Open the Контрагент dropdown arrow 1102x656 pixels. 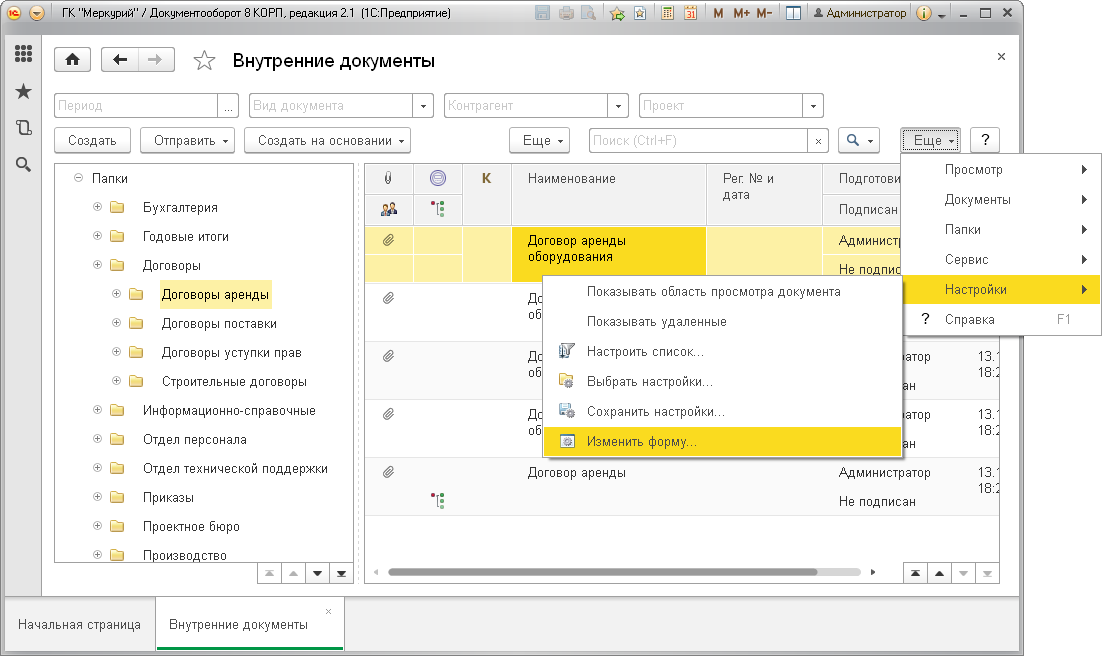pyautogui.click(x=618, y=105)
